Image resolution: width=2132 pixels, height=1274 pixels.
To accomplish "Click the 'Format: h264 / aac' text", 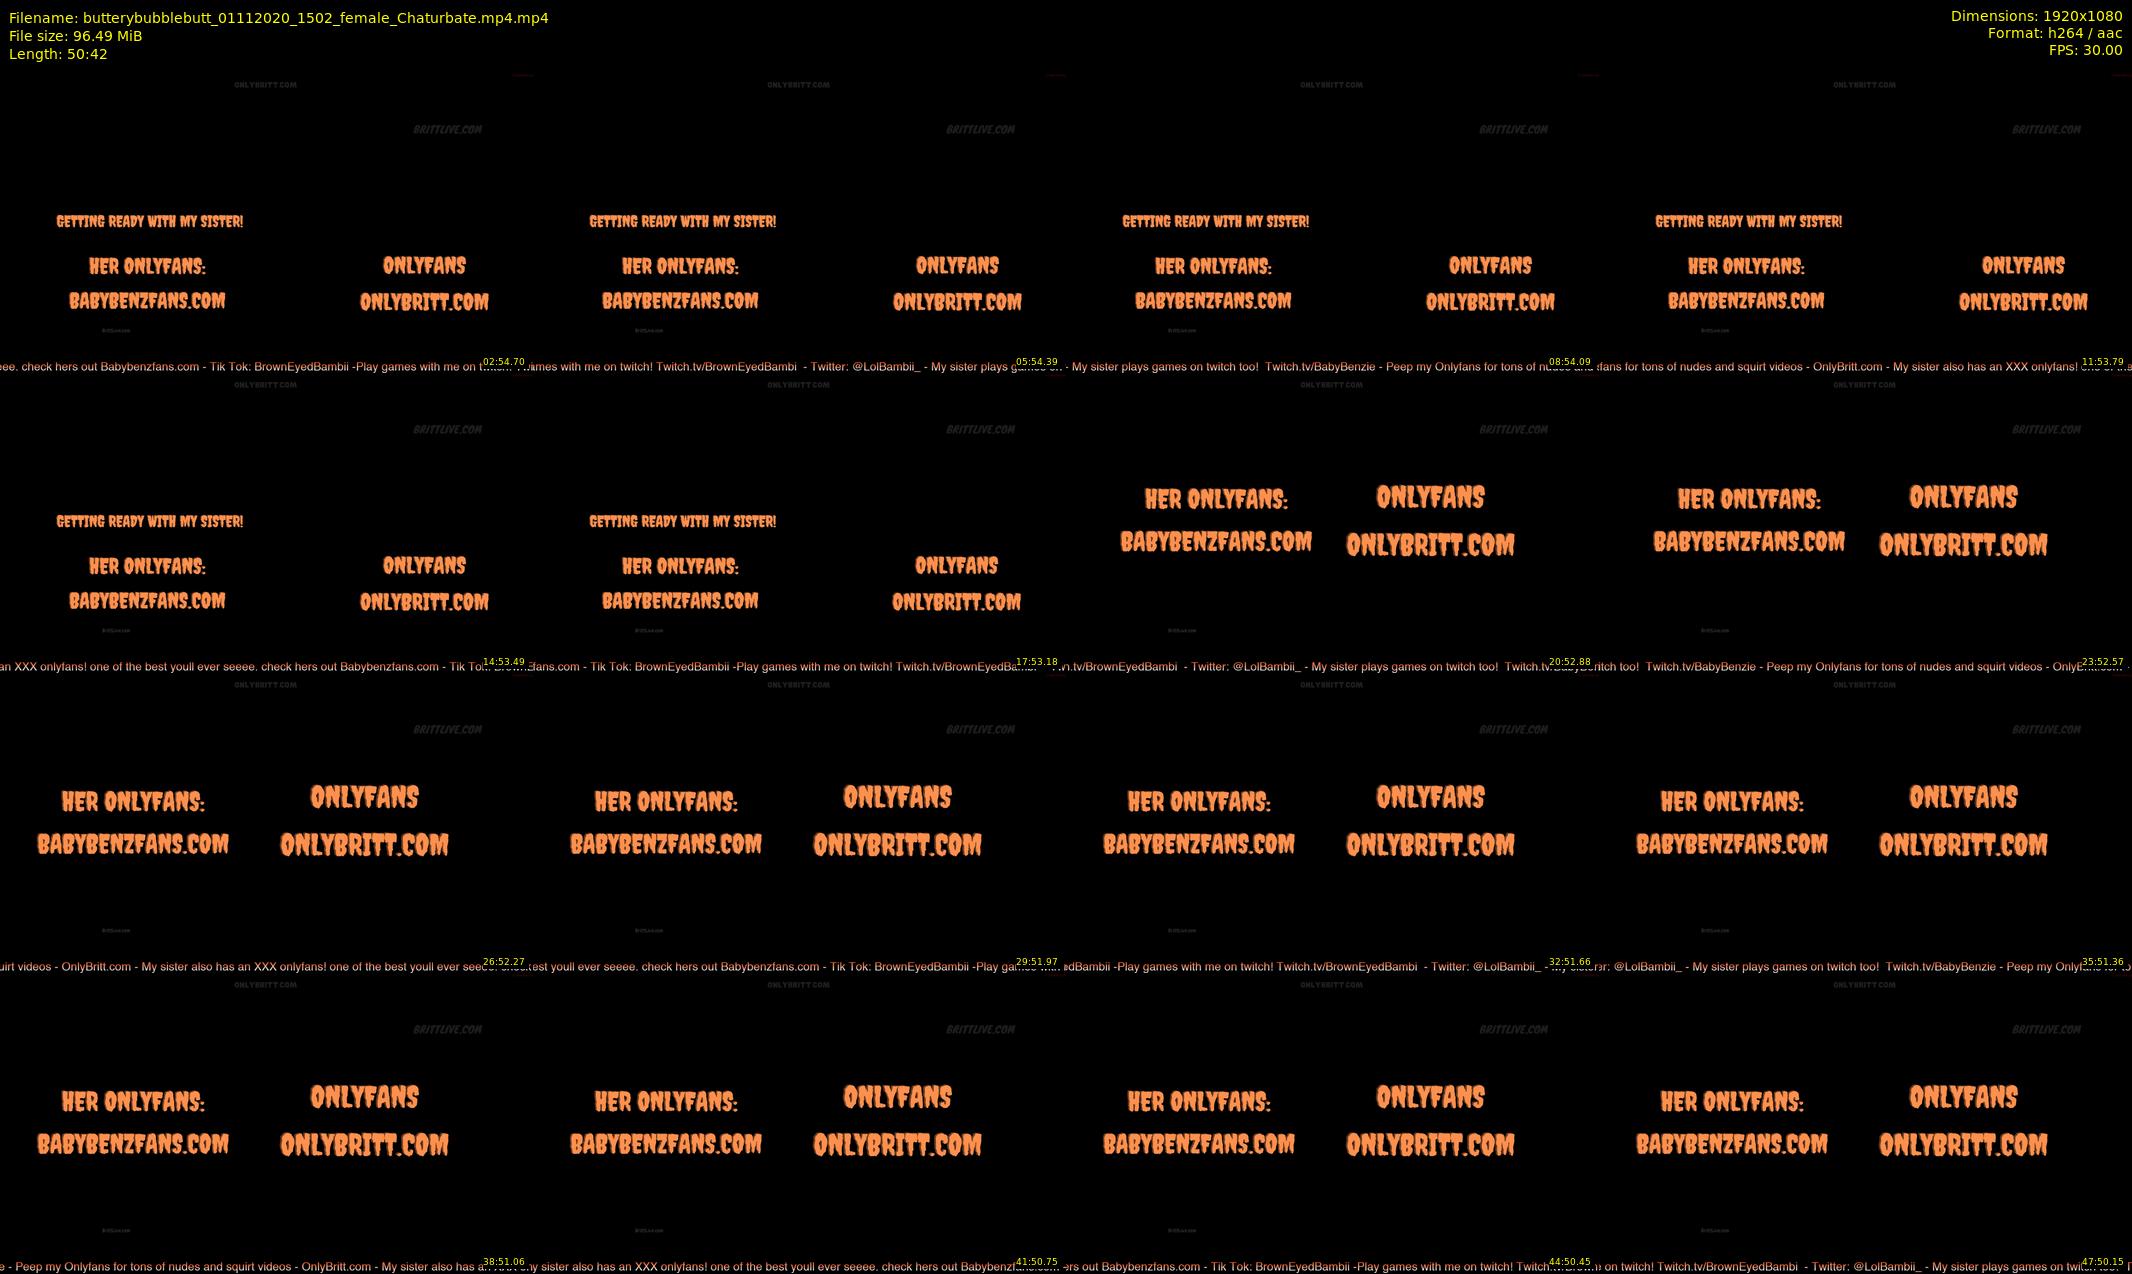I will point(2055,33).
